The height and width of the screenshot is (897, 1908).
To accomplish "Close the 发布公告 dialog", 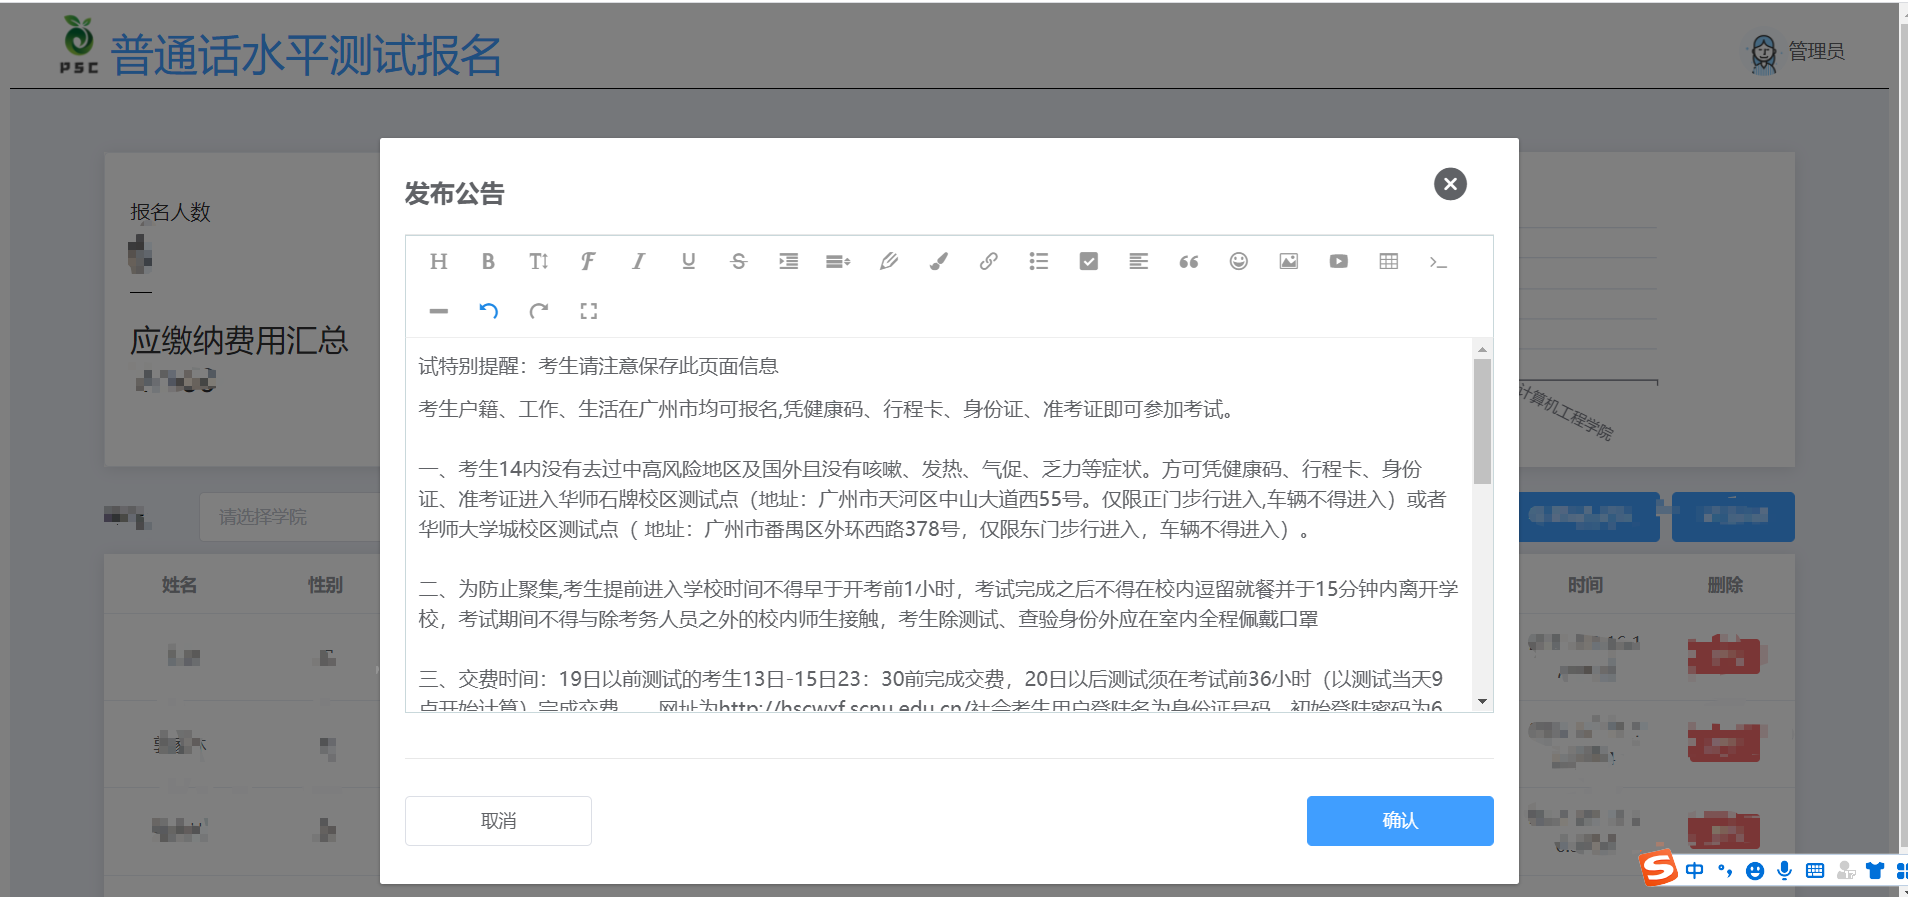I will [x=1450, y=184].
